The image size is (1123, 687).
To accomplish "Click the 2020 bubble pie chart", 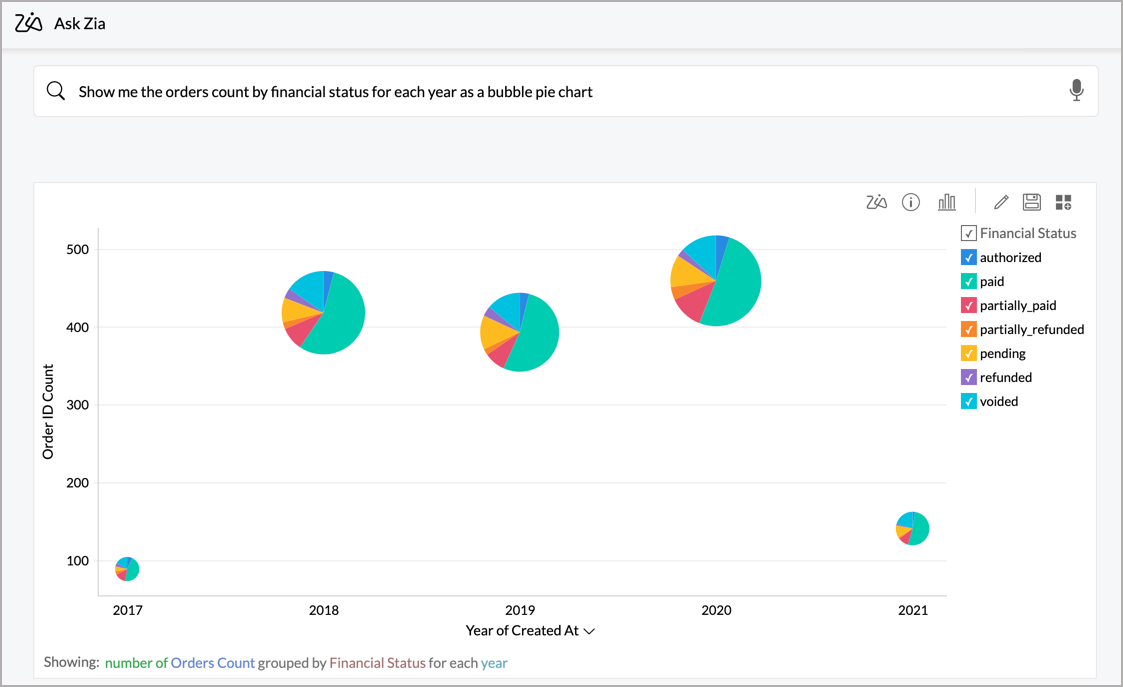I will point(716,281).
